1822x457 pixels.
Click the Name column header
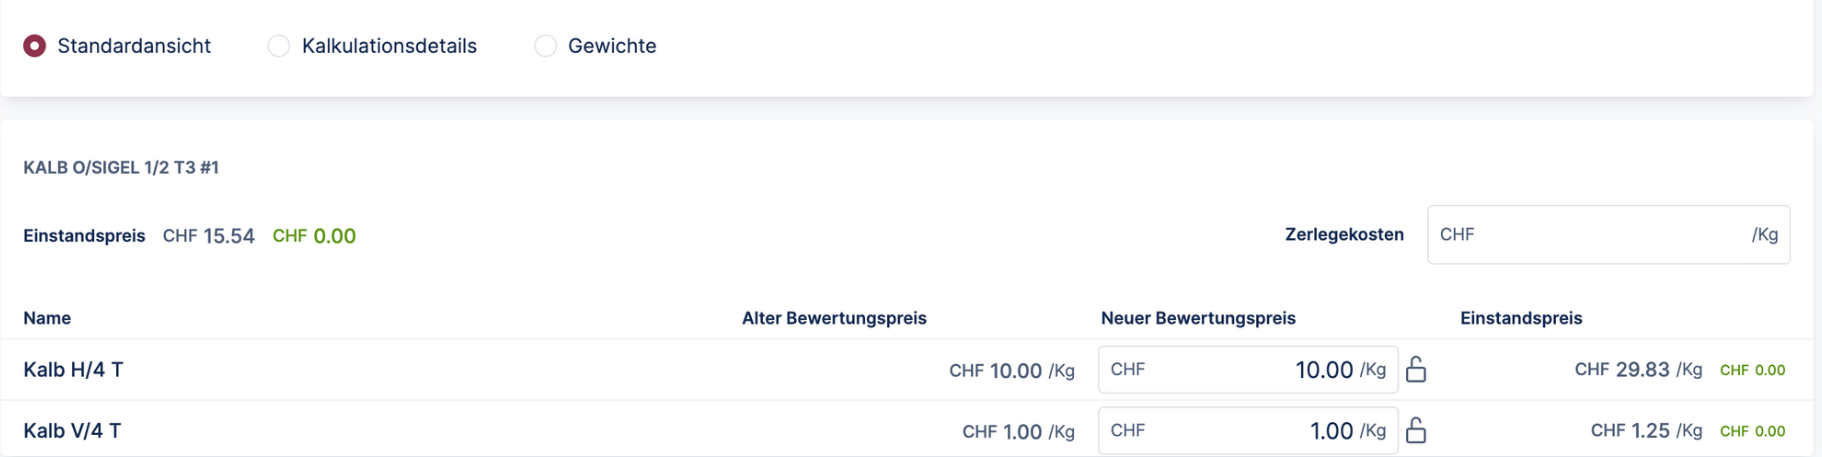pyautogui.click(x=47, y=318)
